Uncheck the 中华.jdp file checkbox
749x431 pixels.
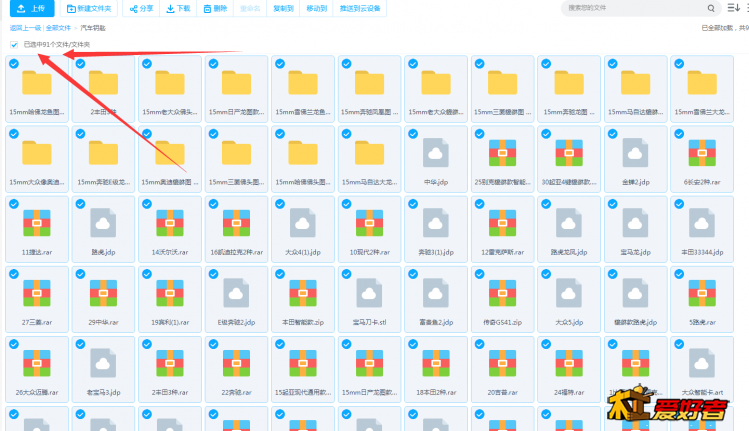[413, 134]
